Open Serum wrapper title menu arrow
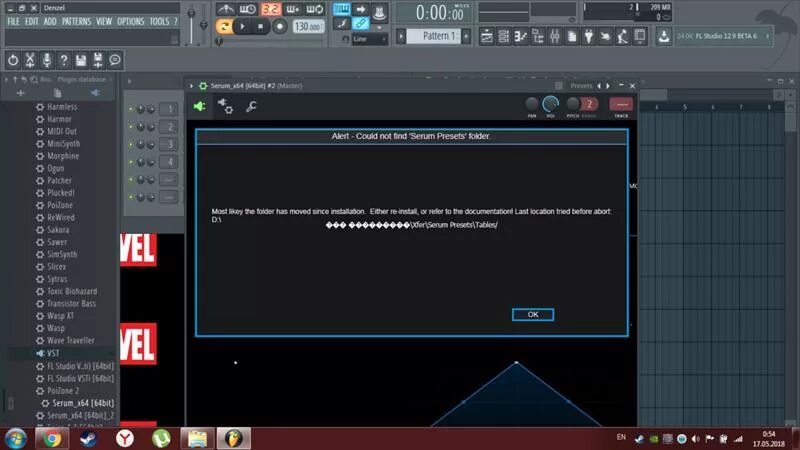 pyautogui.click(x=192, y=86)
